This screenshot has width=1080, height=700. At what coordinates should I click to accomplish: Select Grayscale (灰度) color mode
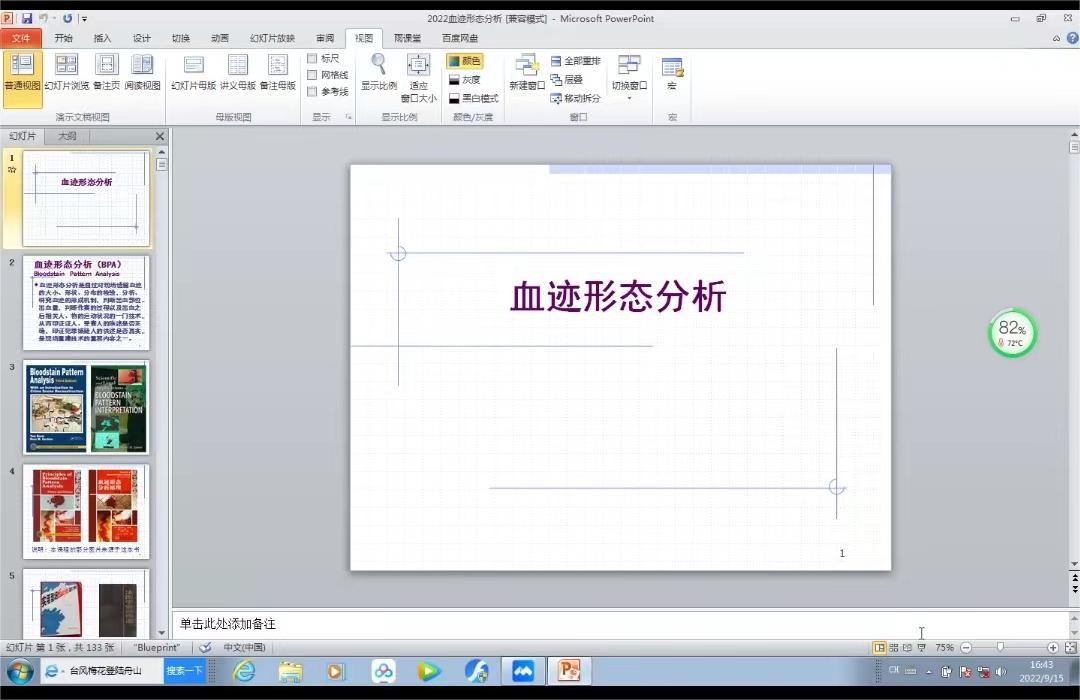(465, 80)
